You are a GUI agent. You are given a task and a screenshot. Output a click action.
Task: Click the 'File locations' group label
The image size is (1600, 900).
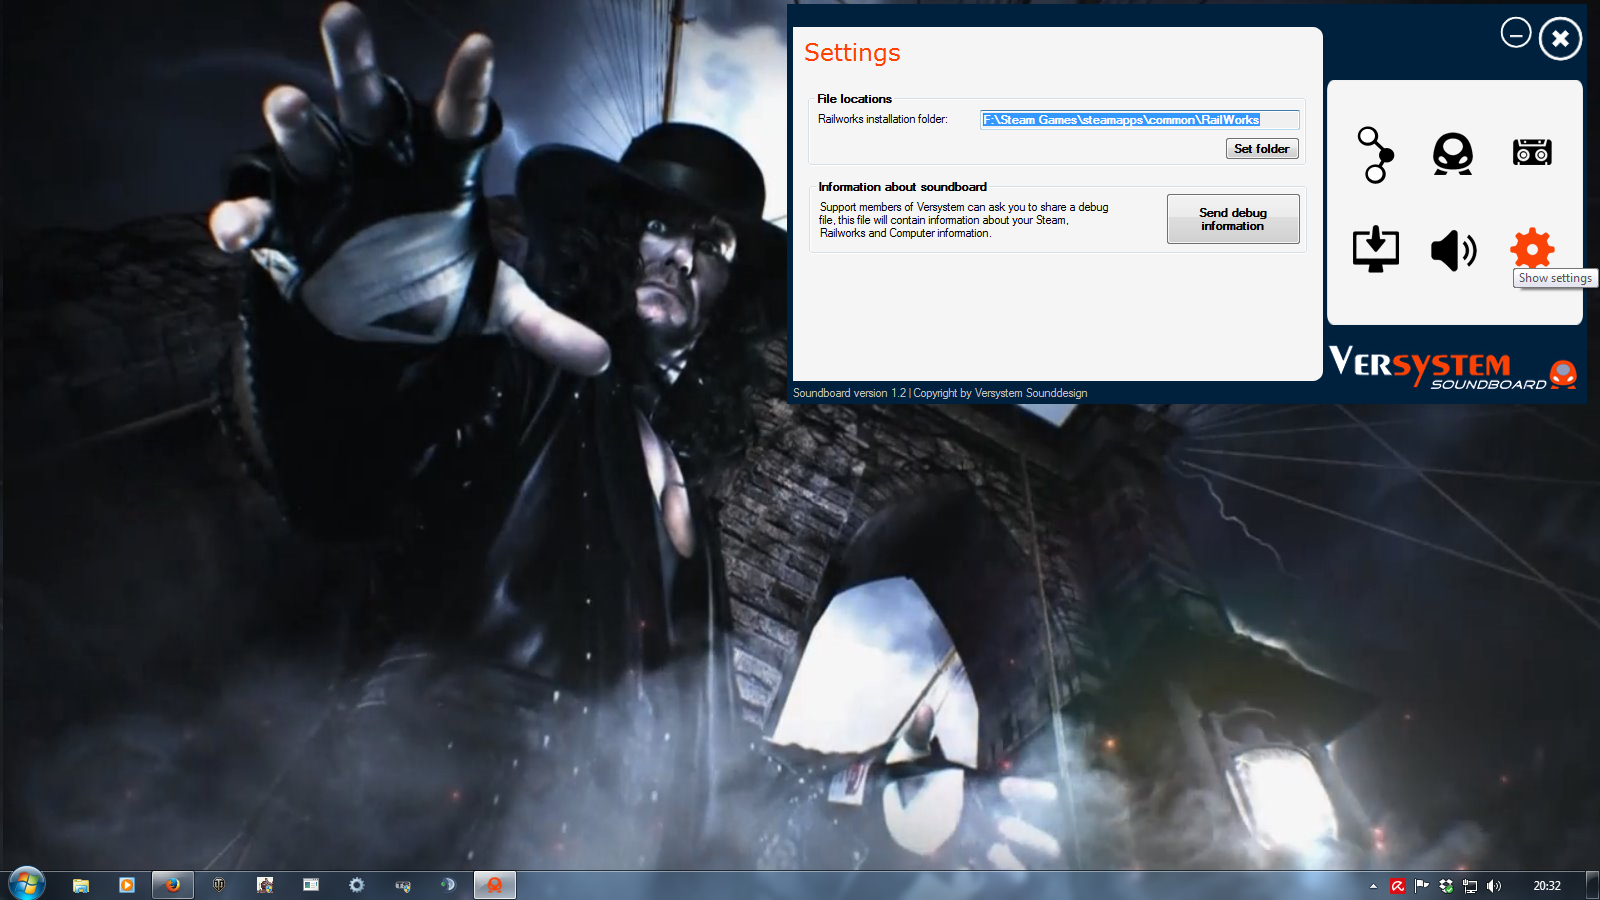pos(854,99)
